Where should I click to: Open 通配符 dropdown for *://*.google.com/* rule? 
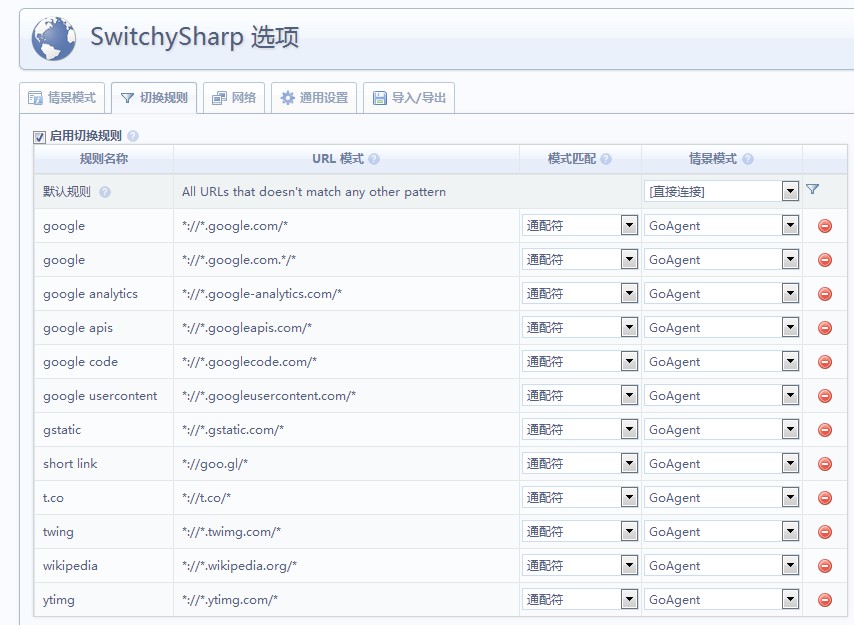coord(580,225)
